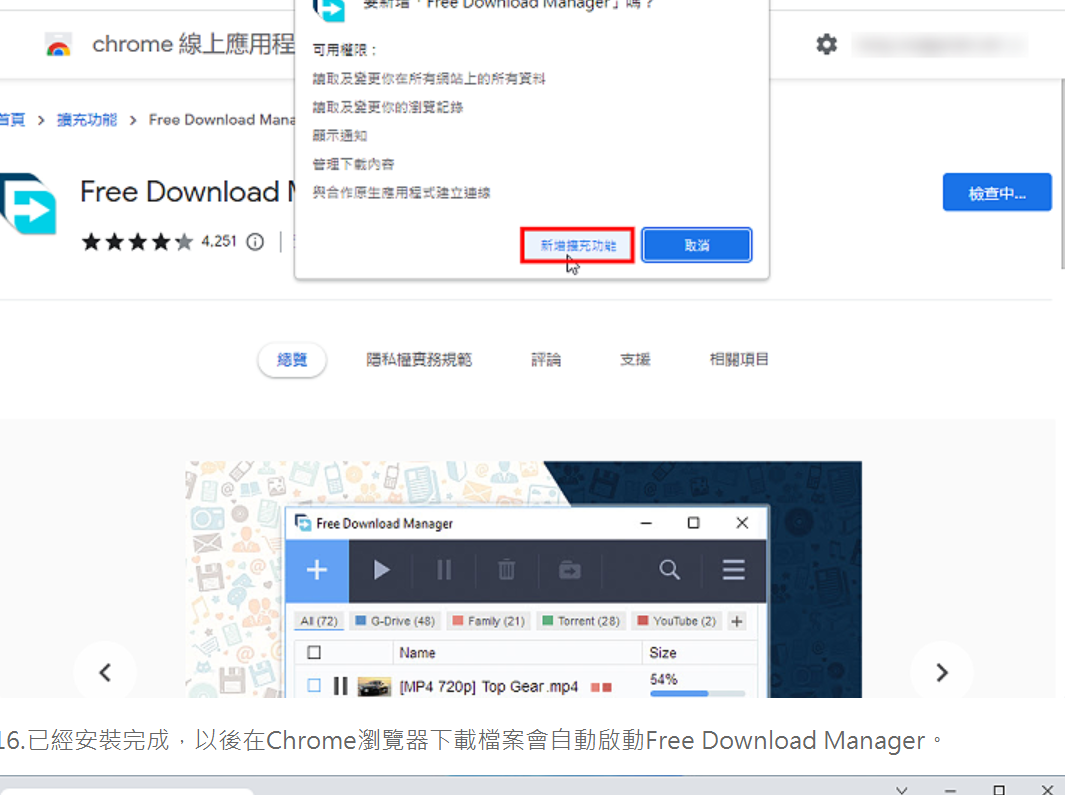Select the YouTube (2) tag filter
This screenshot has height=795, width=1065.
677,621
